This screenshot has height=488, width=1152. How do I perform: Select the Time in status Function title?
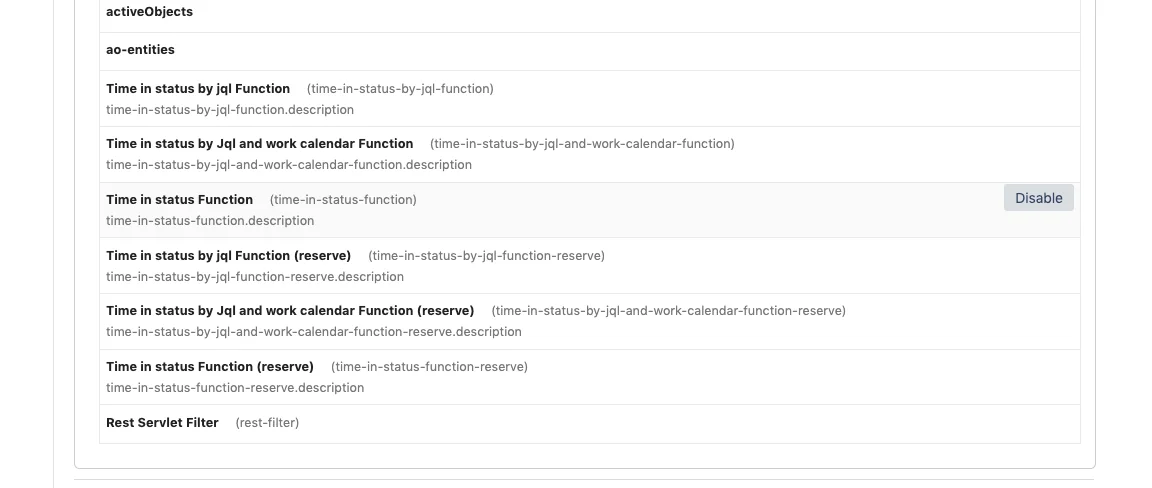point(179,200)
